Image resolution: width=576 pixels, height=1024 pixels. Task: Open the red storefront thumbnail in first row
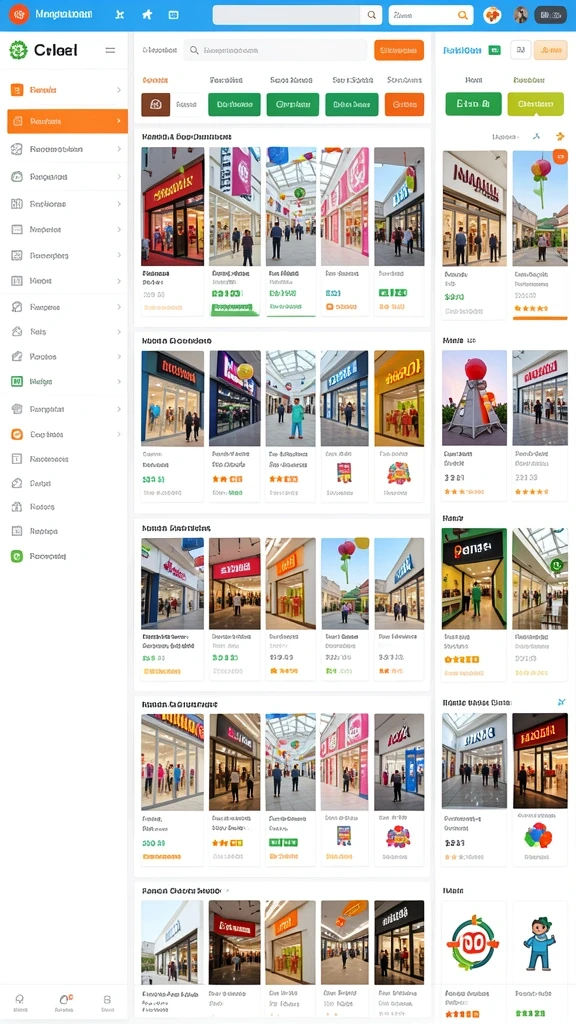click(x=172, y=206)
